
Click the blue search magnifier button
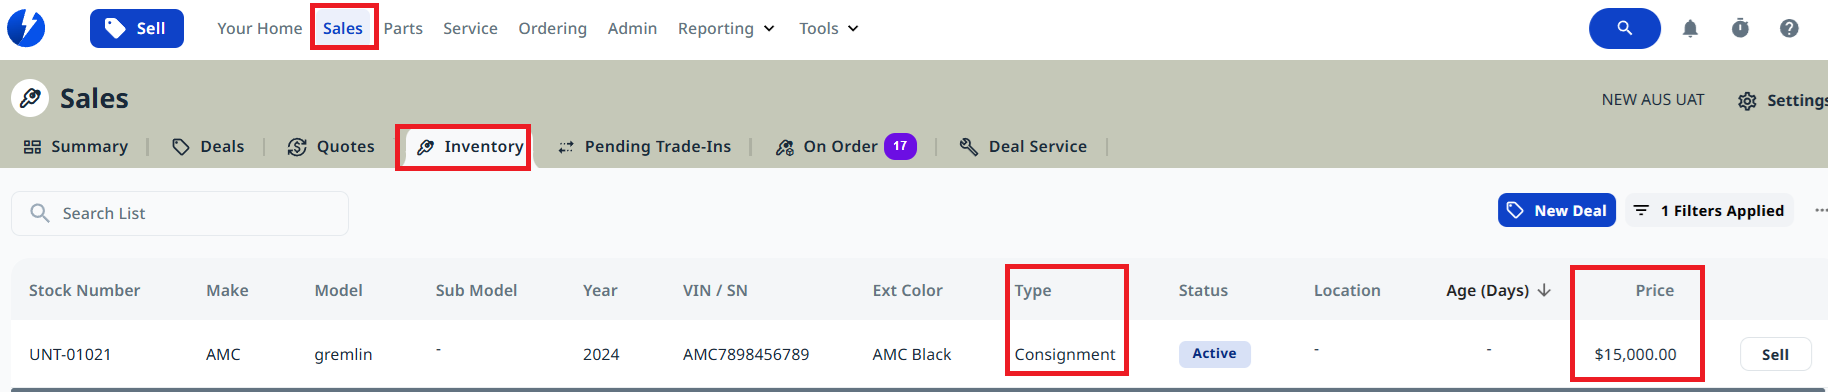coord(1625,28)
